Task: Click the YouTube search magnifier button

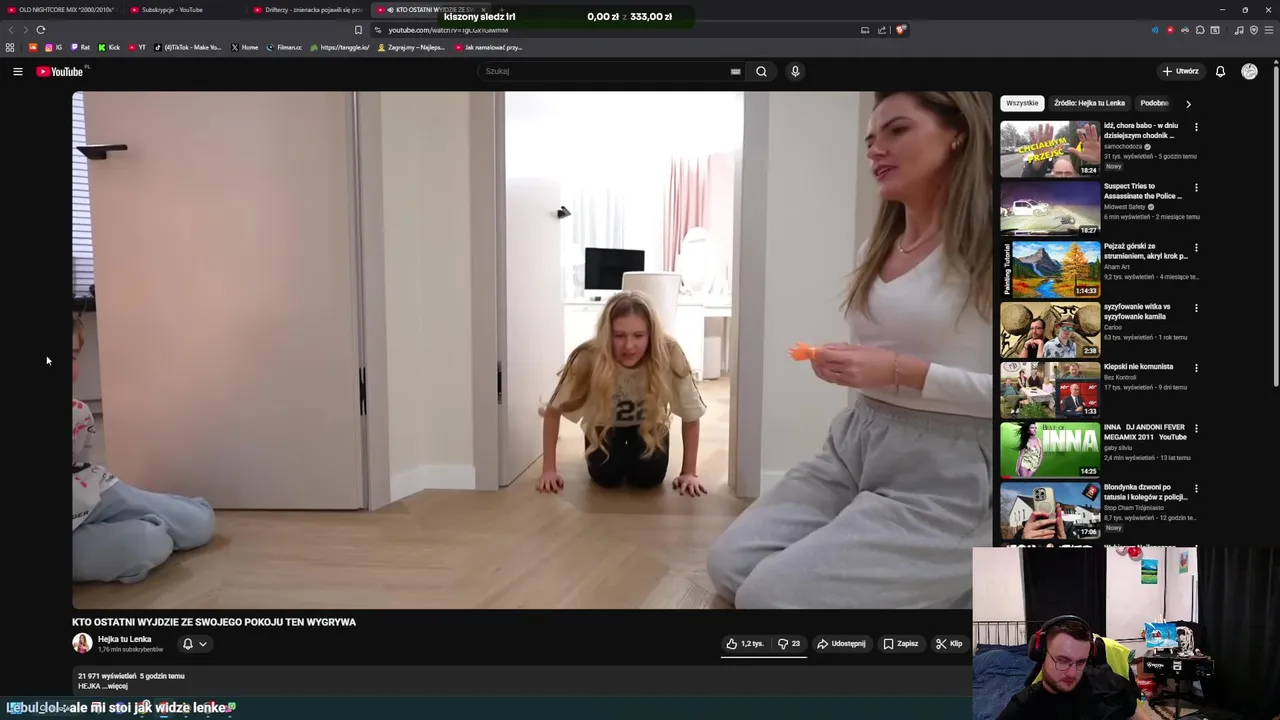Action: pyautogui.click(x=761, y=71)
